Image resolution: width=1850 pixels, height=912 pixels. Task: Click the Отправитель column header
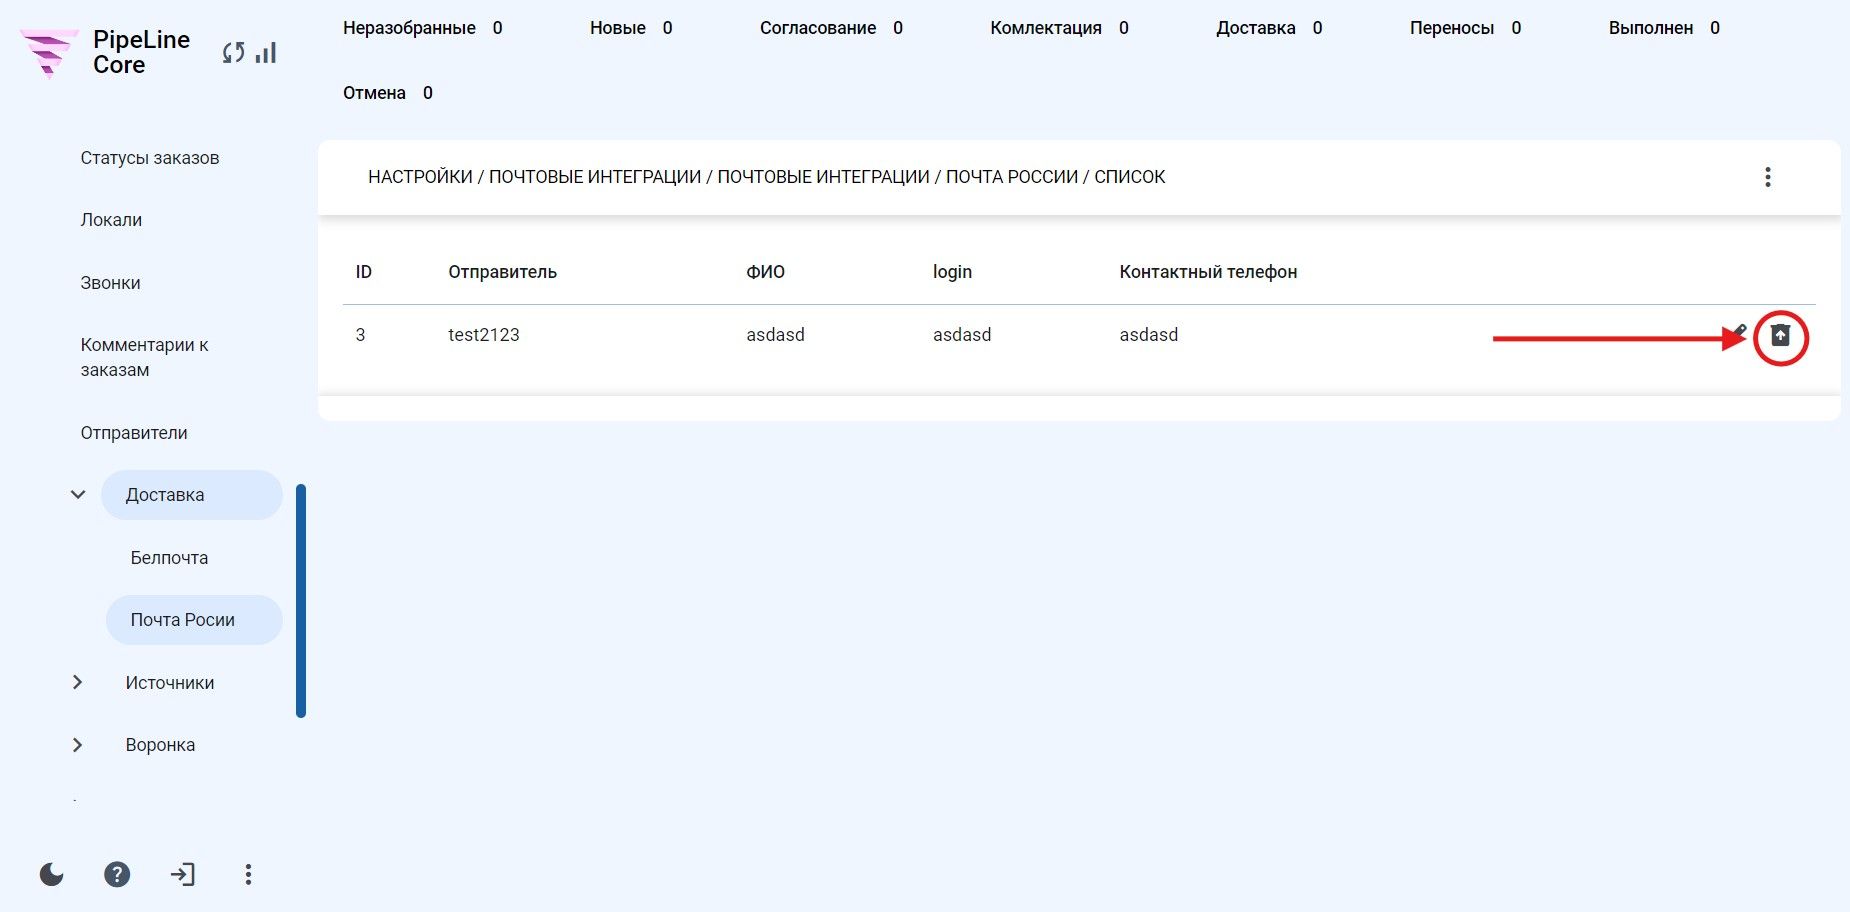[502, 272]
